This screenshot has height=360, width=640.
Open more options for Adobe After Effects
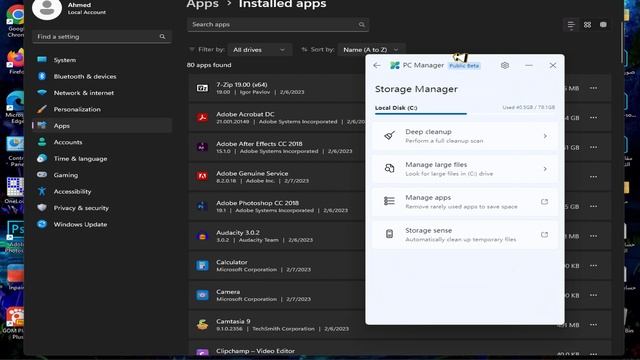coord(593,147)
